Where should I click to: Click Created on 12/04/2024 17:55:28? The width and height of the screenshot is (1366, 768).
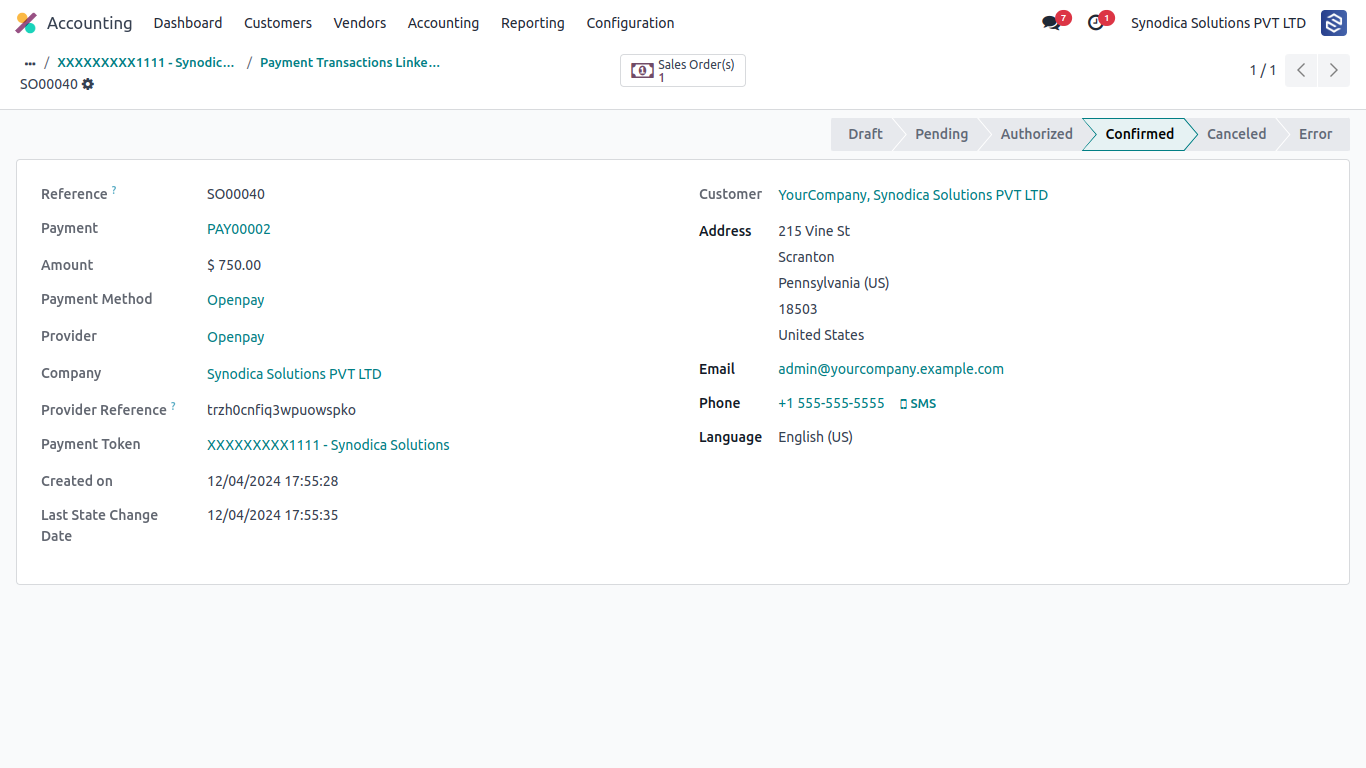(273, 481)
